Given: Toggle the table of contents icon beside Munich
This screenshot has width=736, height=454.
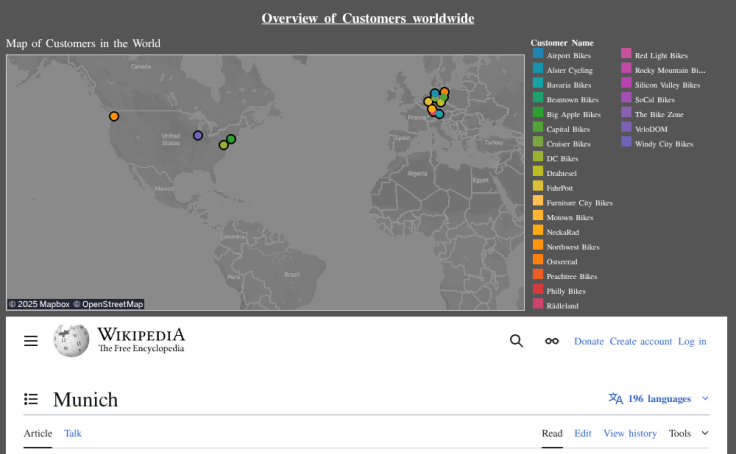Looking at the screenshot, I should (x=31, y=399).
